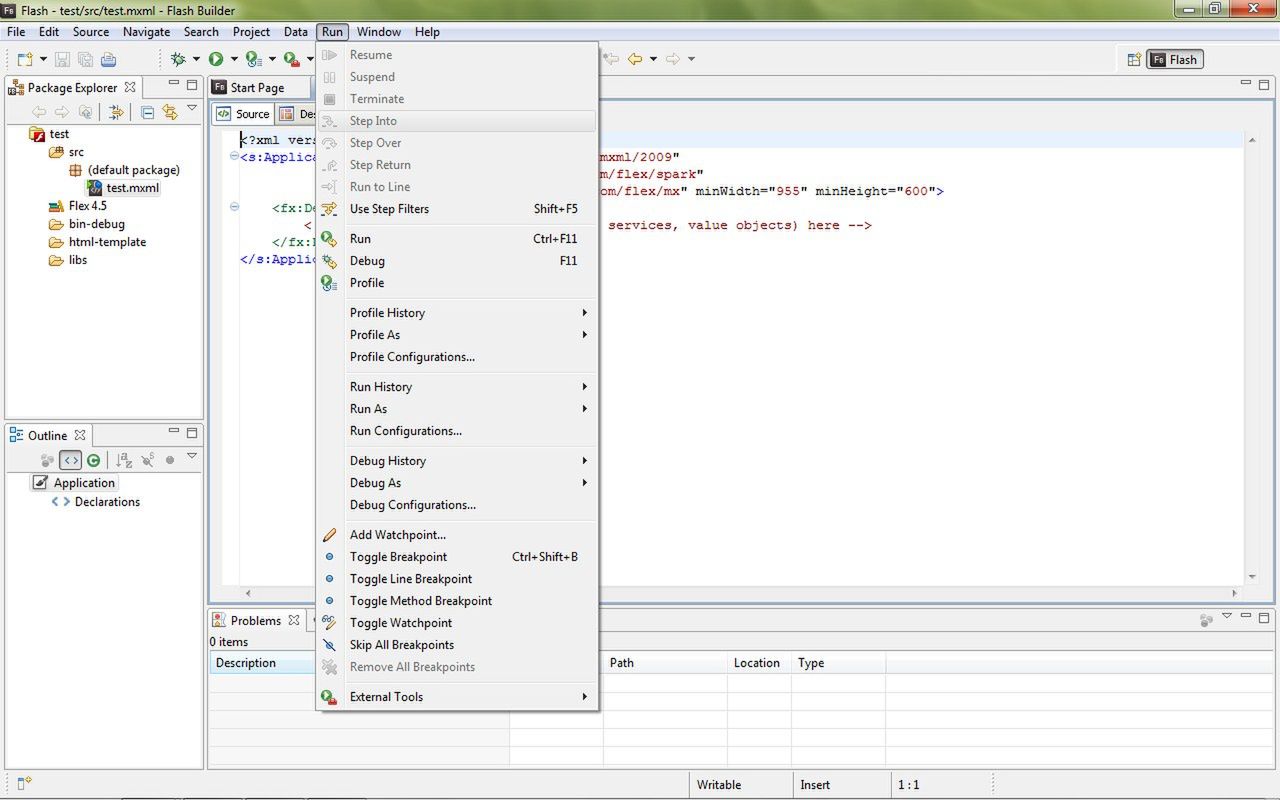Click the Save All toolbar icon
Image resolution: width=1280 pixels, height=800 pixels.
[x=85, y=60]
